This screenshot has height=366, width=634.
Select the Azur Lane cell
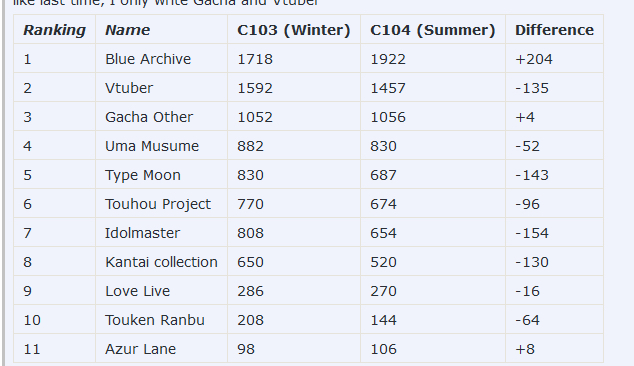click(161, 349)
